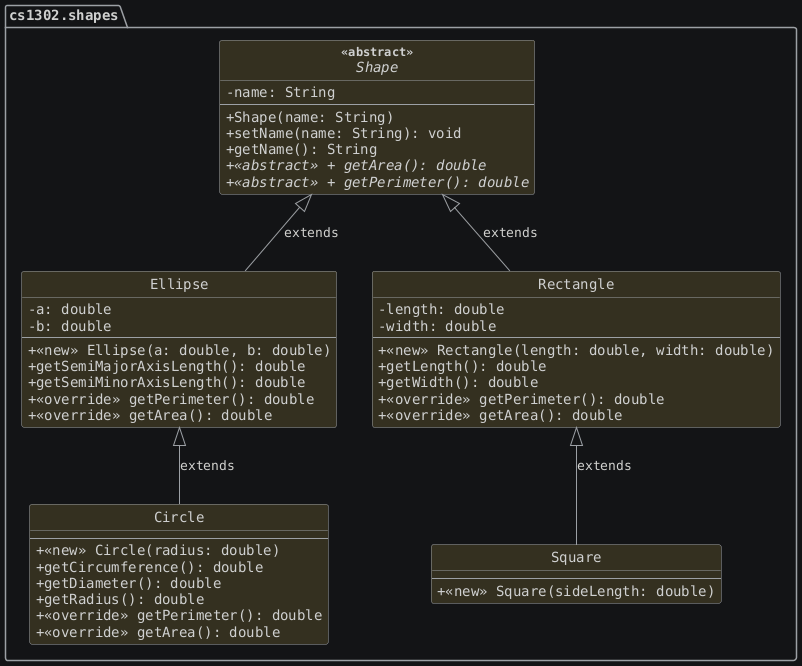Click Rectangle's override getArea() method
This screenshot has width=802, height=666.
tap(500, 415)
